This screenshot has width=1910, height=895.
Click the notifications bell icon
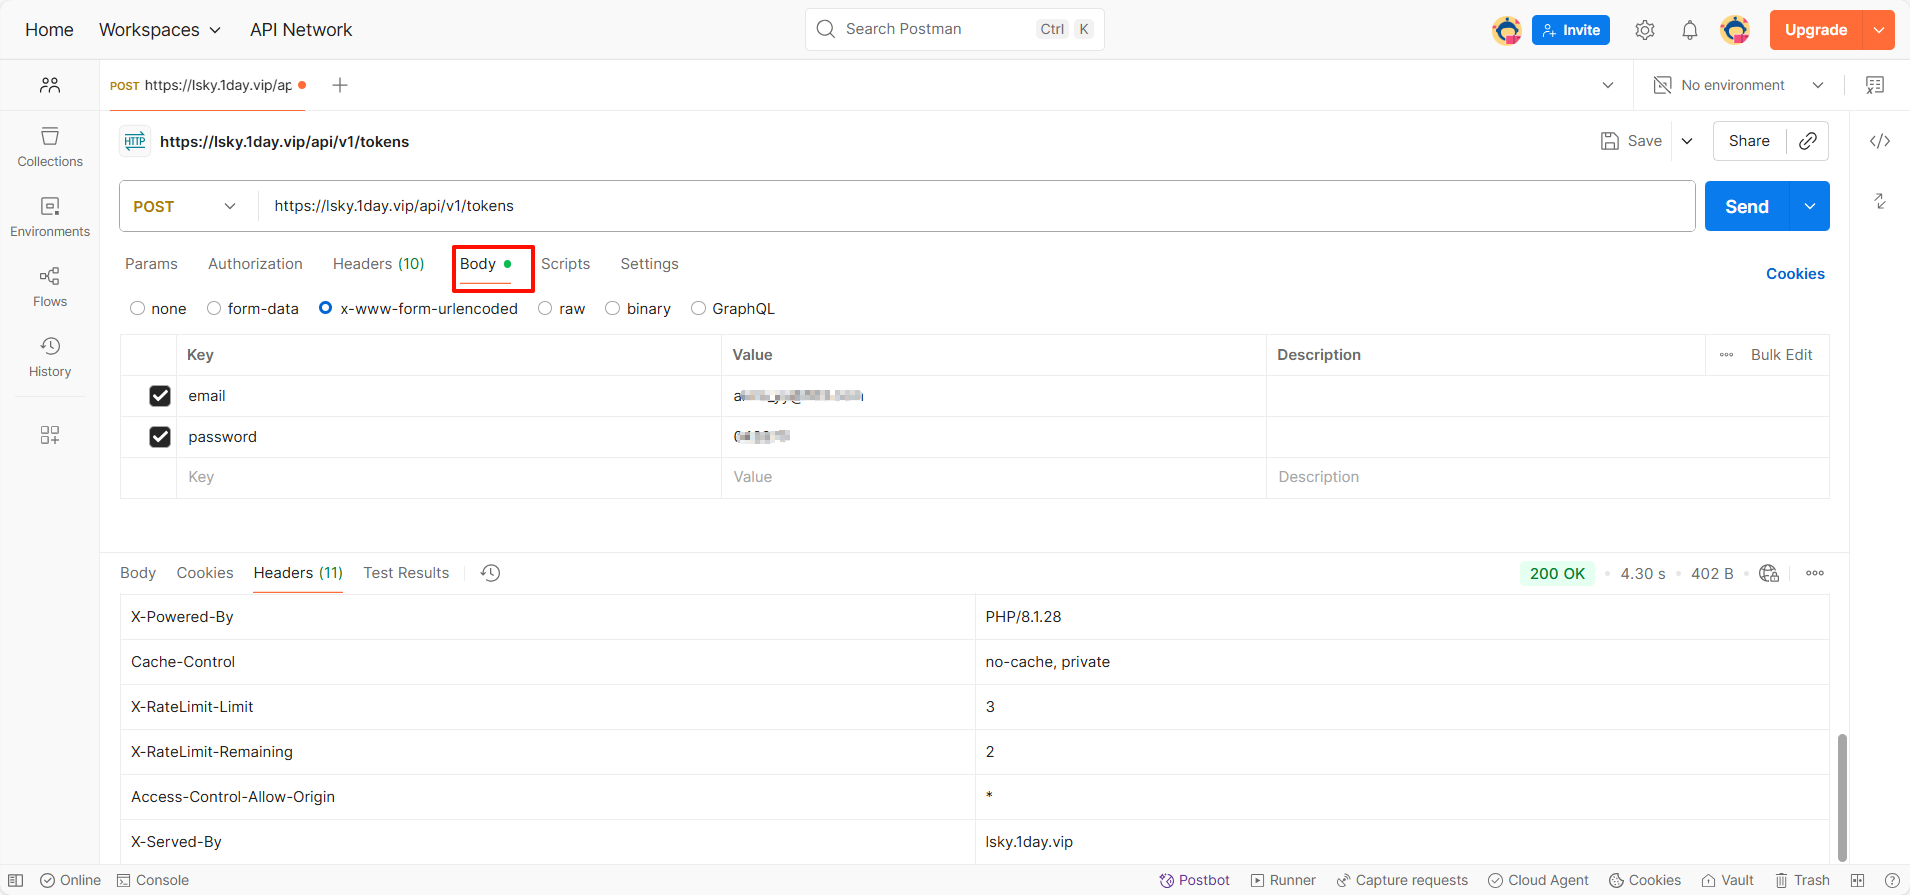point(1689,30)
